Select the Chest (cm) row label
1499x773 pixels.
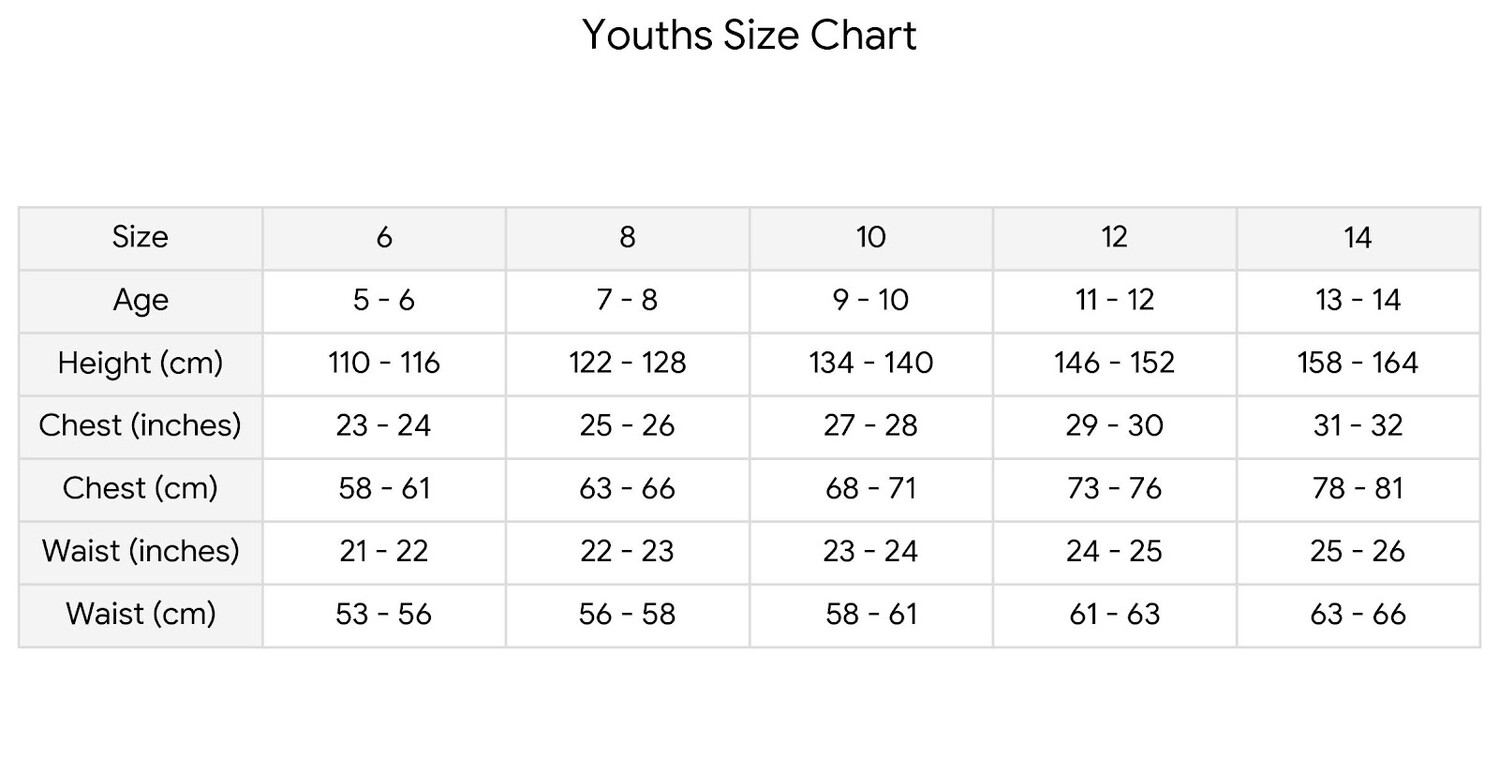[140, 488]
